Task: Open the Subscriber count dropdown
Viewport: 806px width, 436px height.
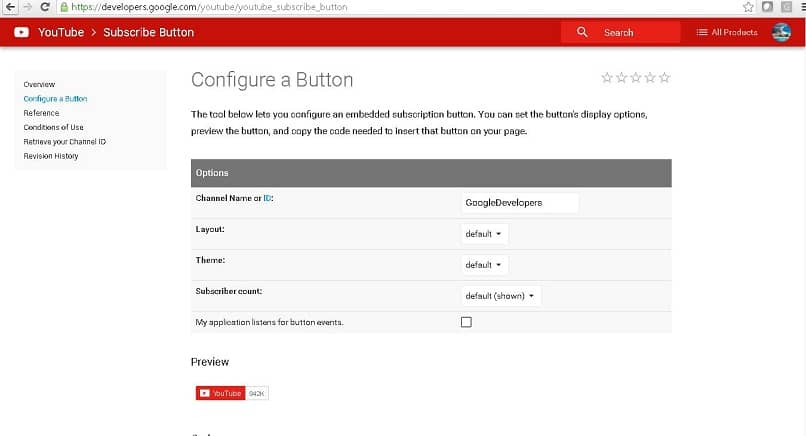Action: point(501,296)
